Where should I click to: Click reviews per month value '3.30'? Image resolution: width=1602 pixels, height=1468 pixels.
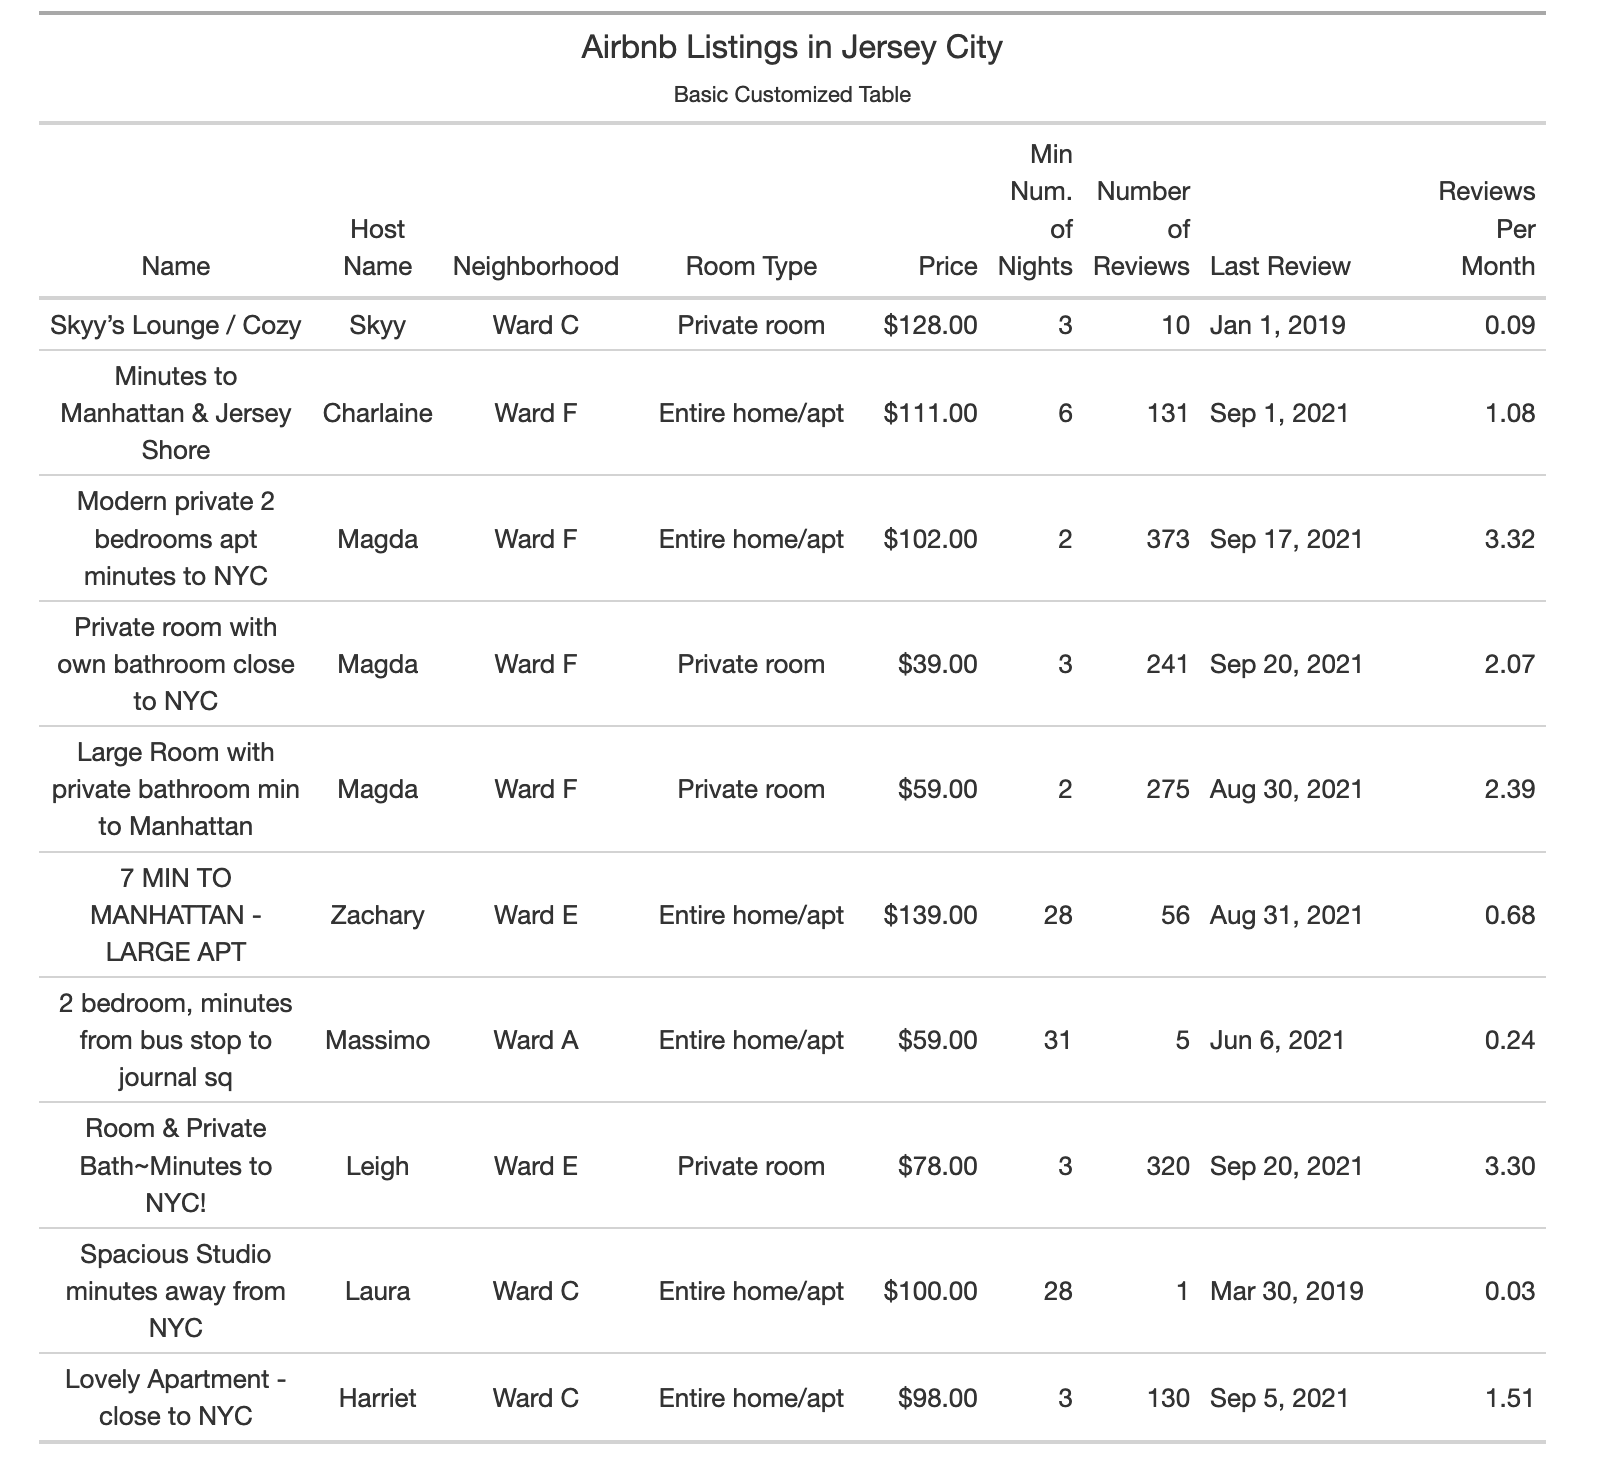(x=1510, y=1166)
